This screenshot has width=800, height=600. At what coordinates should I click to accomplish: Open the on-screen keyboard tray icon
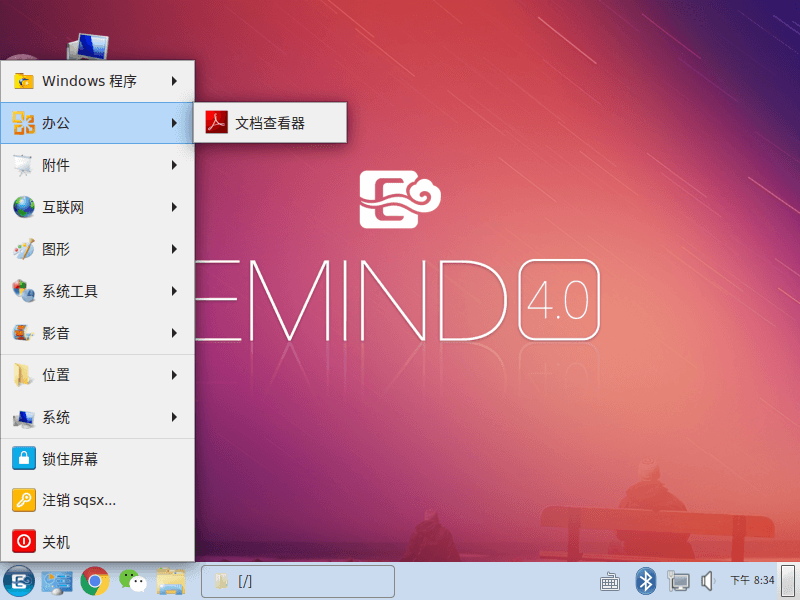pyautogui.click(x=610, y=581)
